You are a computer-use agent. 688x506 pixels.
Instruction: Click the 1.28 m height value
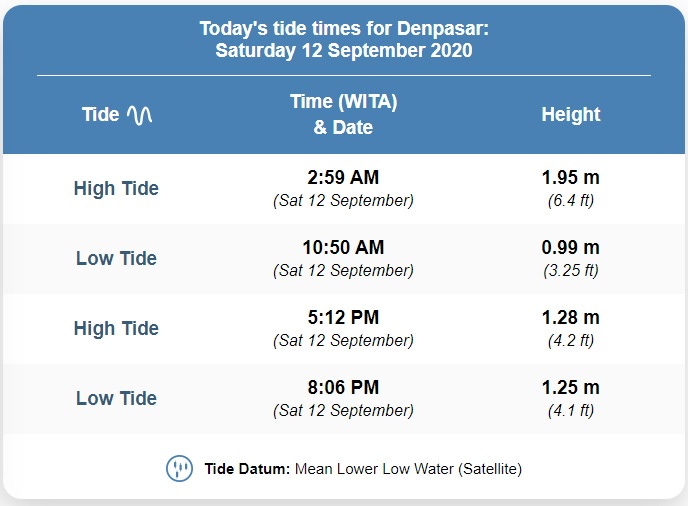tap(570, 317)
